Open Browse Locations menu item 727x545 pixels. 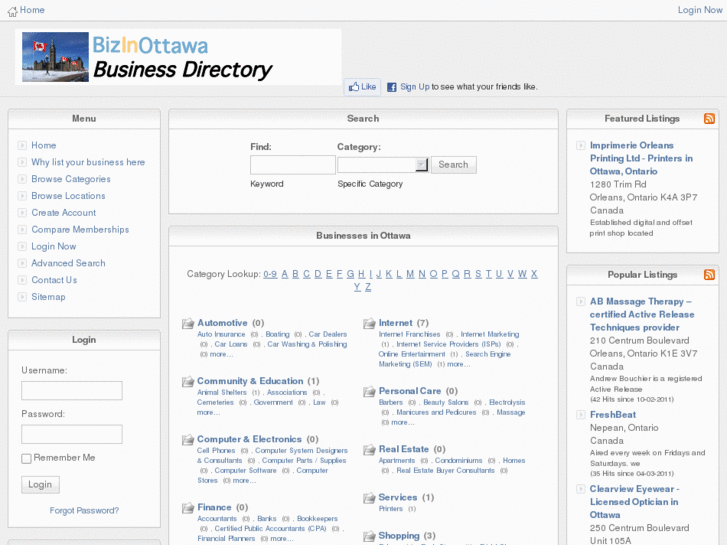point(68,196)
